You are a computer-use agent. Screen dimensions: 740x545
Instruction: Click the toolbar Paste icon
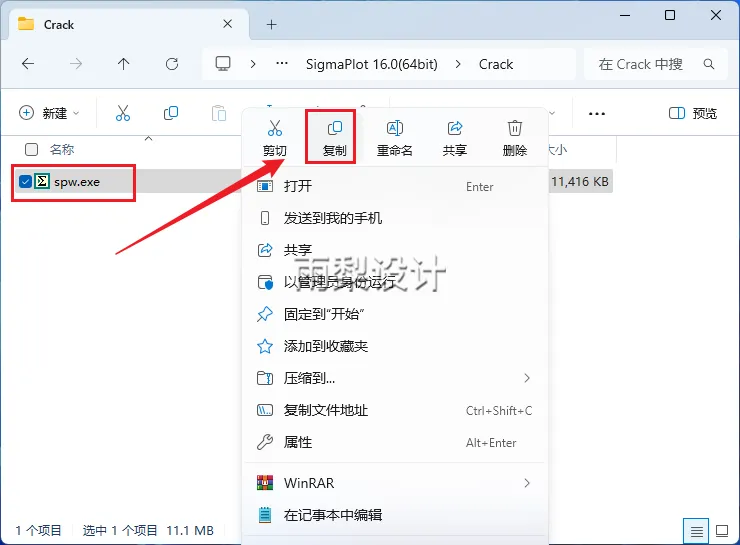click(x=219, y=113)
